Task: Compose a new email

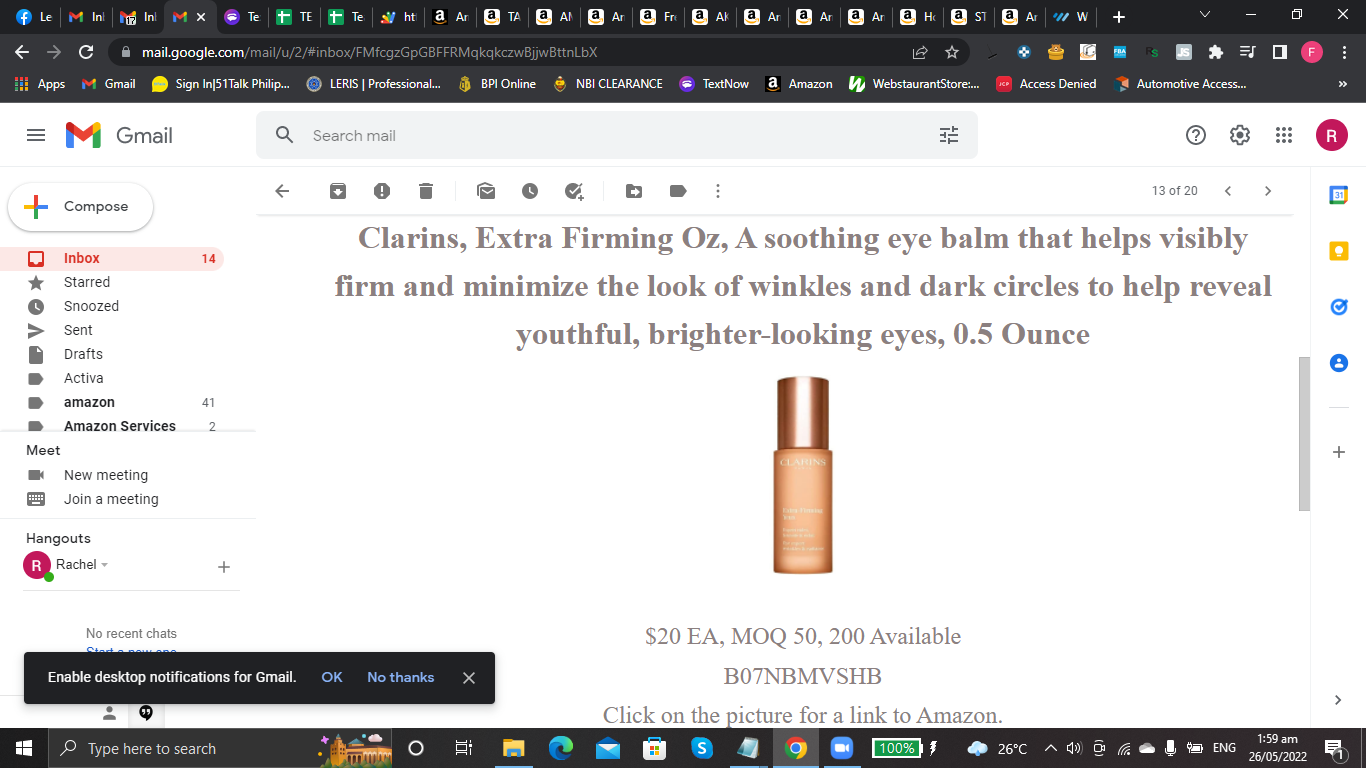Action: (x=81, y=207)
